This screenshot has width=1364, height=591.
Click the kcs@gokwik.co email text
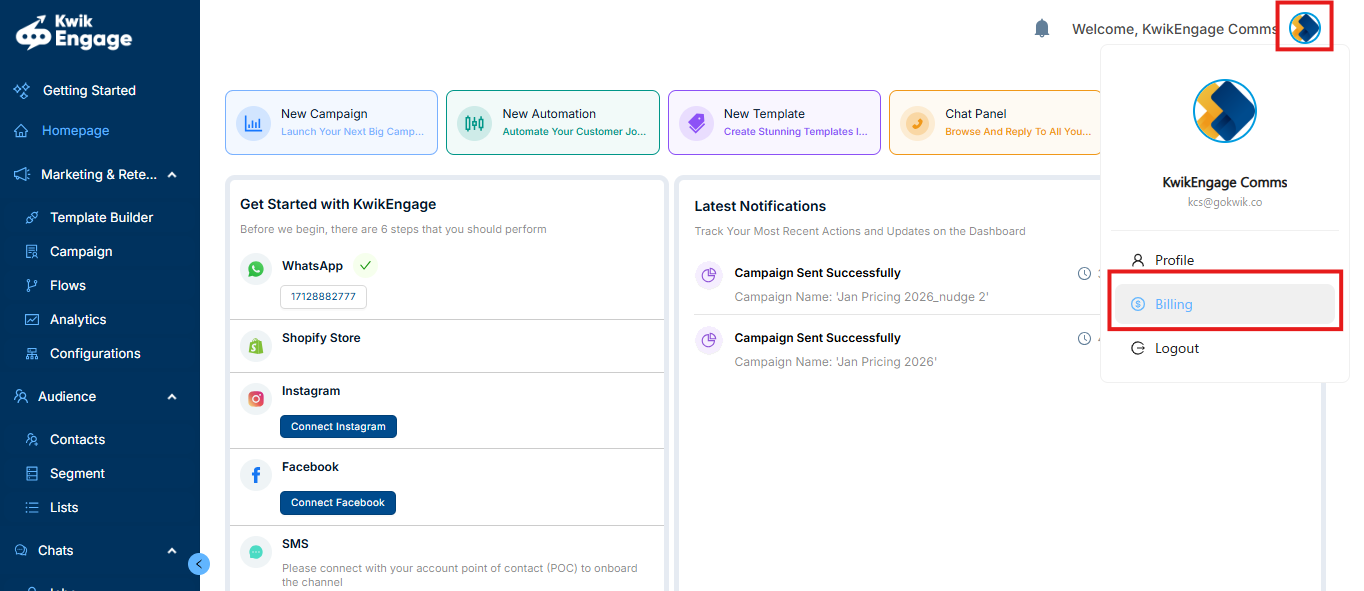(x=1225, y=202)
